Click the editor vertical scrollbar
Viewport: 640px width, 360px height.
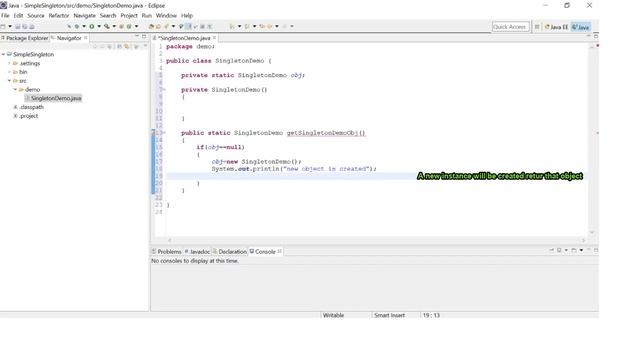click(592, 139)
